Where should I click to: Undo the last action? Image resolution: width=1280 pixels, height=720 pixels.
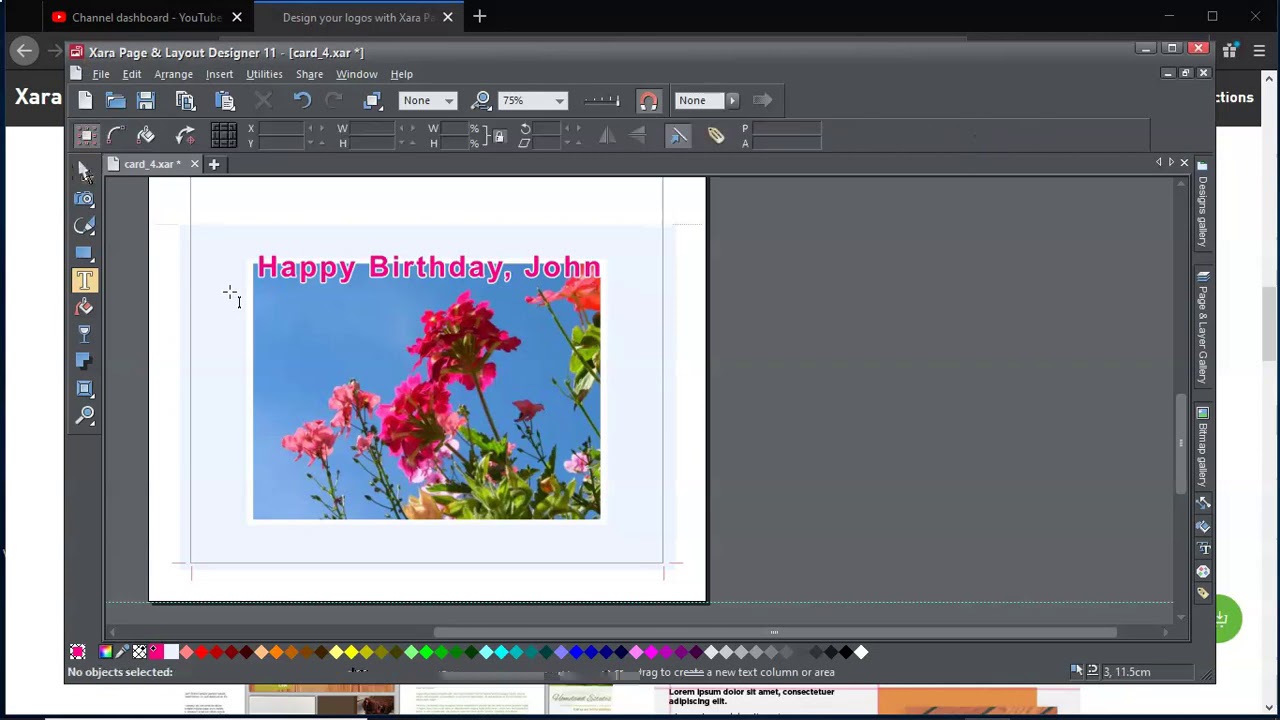pyautogui.click(x=302, y=100)
